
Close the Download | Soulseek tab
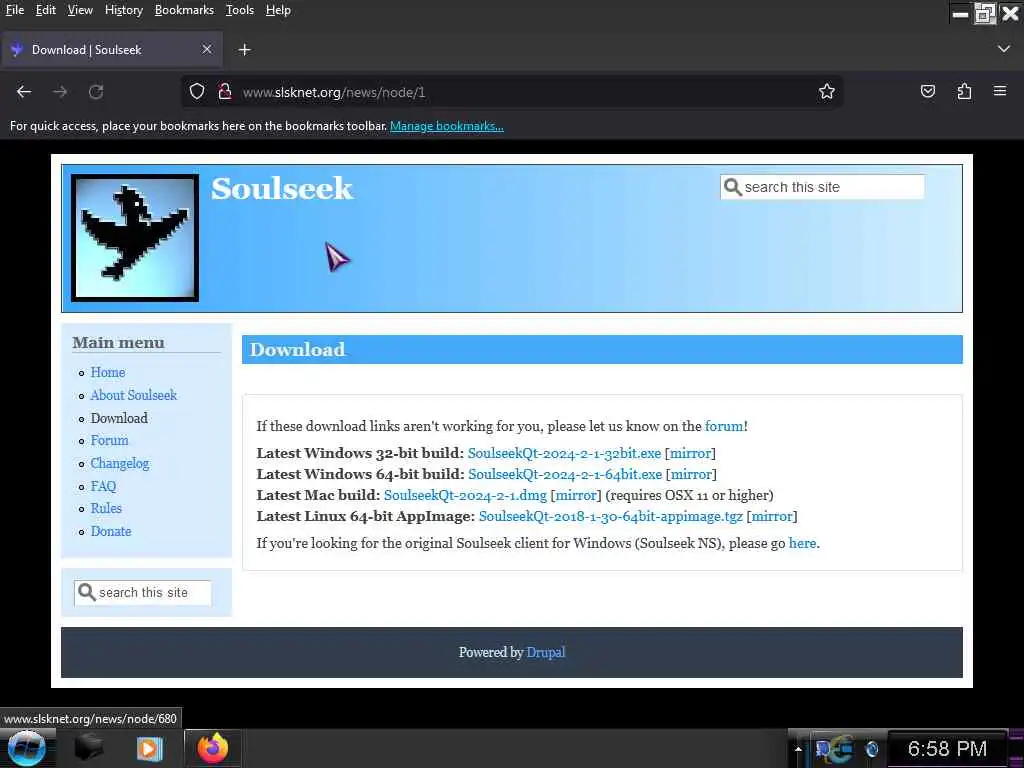coord(206,50)
